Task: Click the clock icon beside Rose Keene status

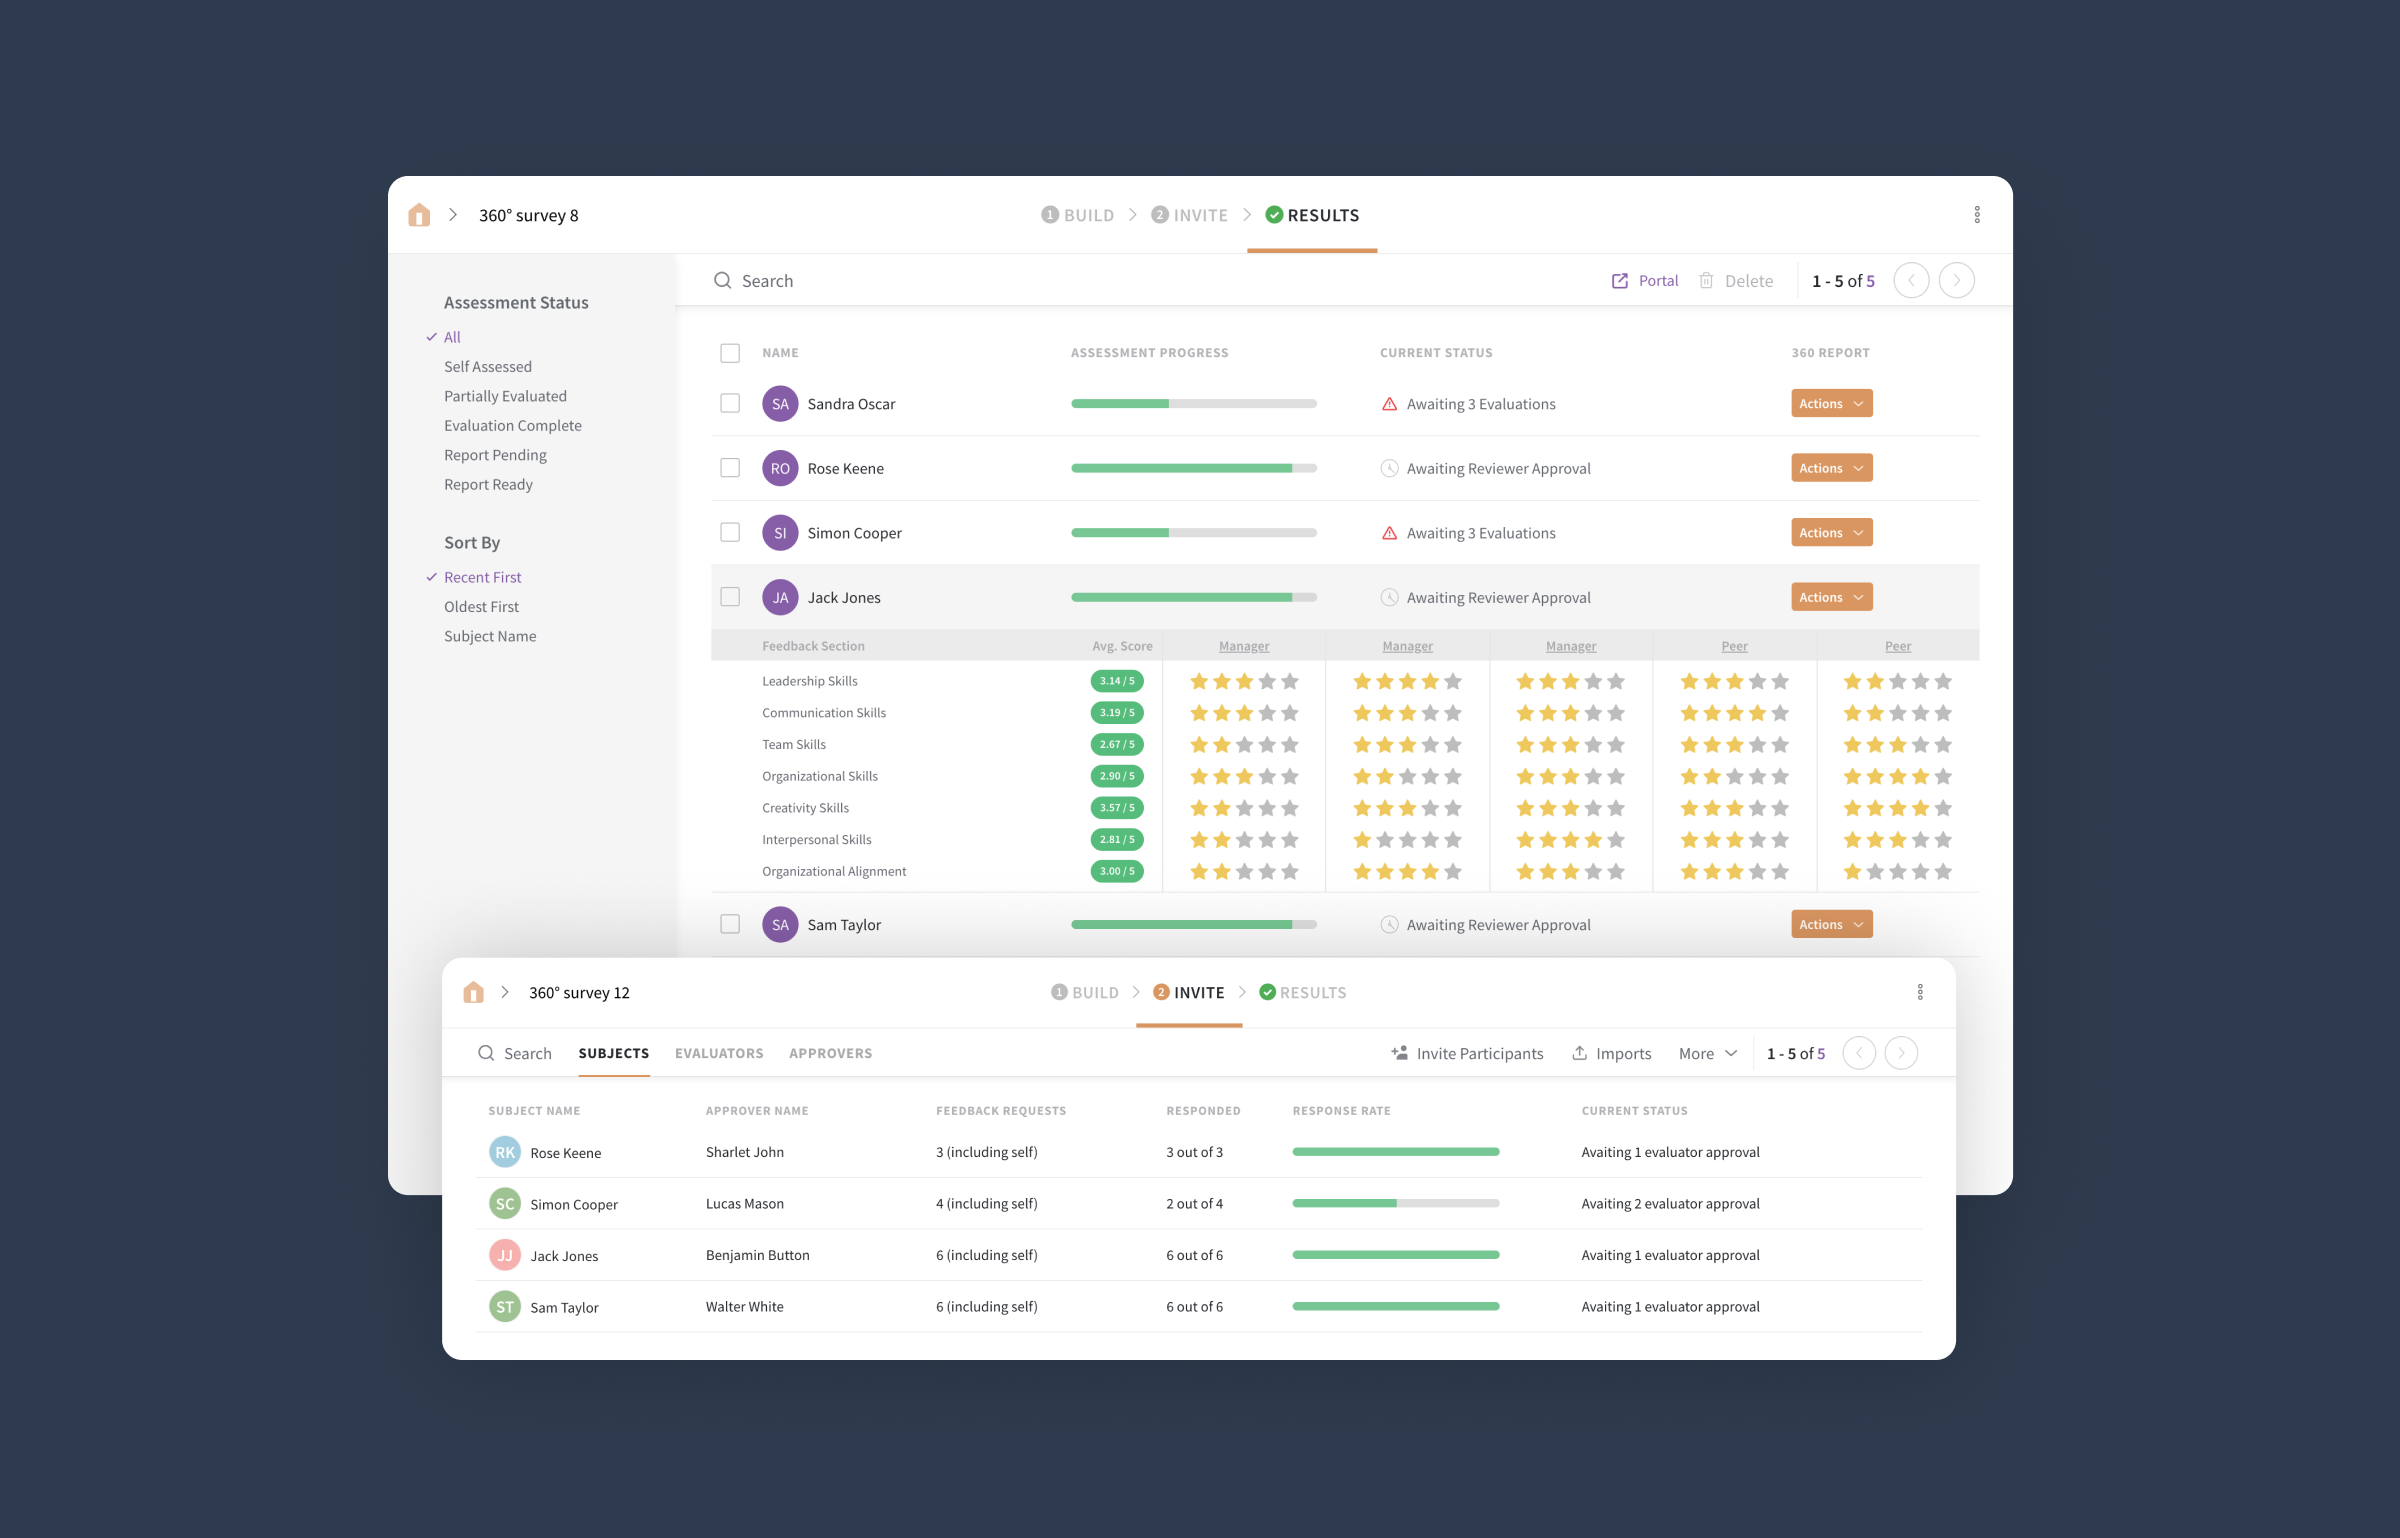Action: point(1389,467)
